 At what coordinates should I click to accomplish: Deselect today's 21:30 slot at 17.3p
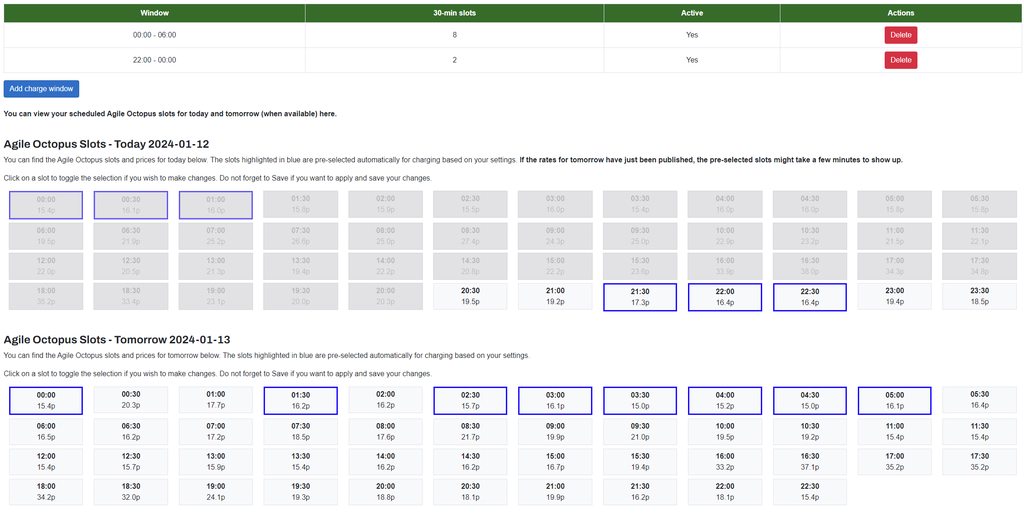640,297
